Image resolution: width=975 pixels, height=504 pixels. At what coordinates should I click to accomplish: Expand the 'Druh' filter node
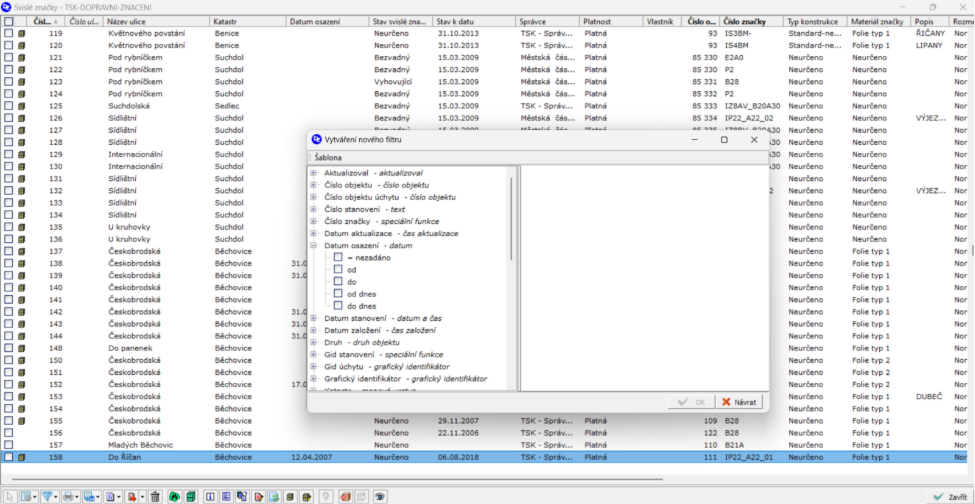click(314, 342)
